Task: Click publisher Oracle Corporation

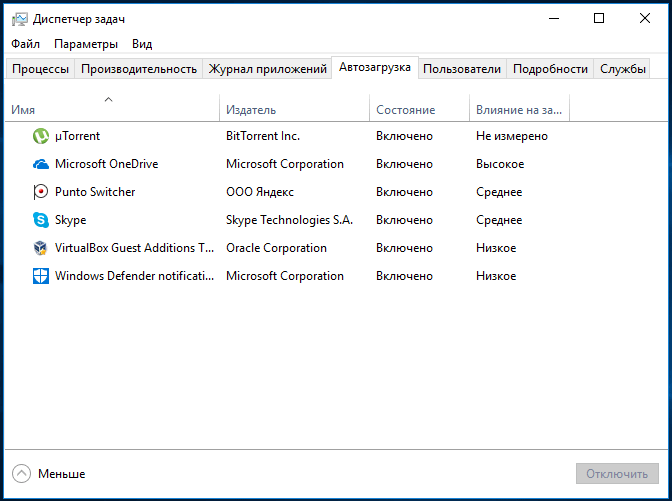Action: click(x=276, y=248)
